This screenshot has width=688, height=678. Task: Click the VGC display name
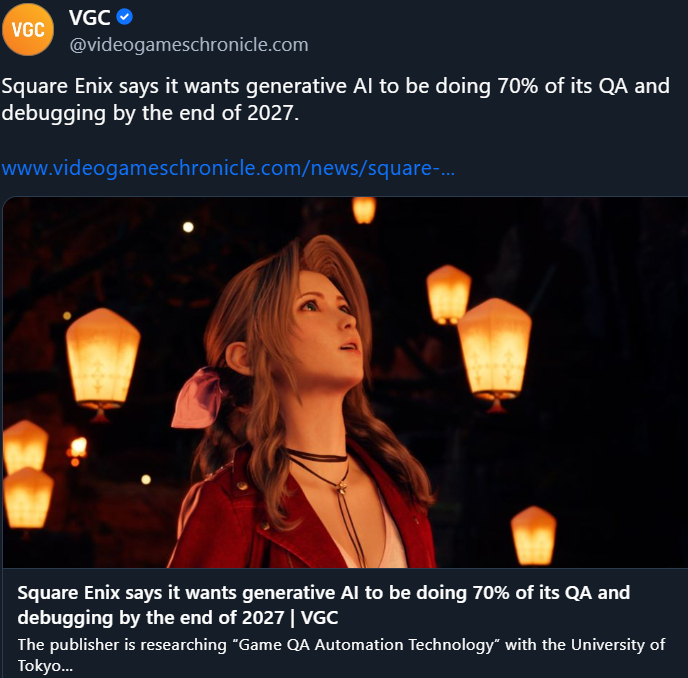(88, 18)
